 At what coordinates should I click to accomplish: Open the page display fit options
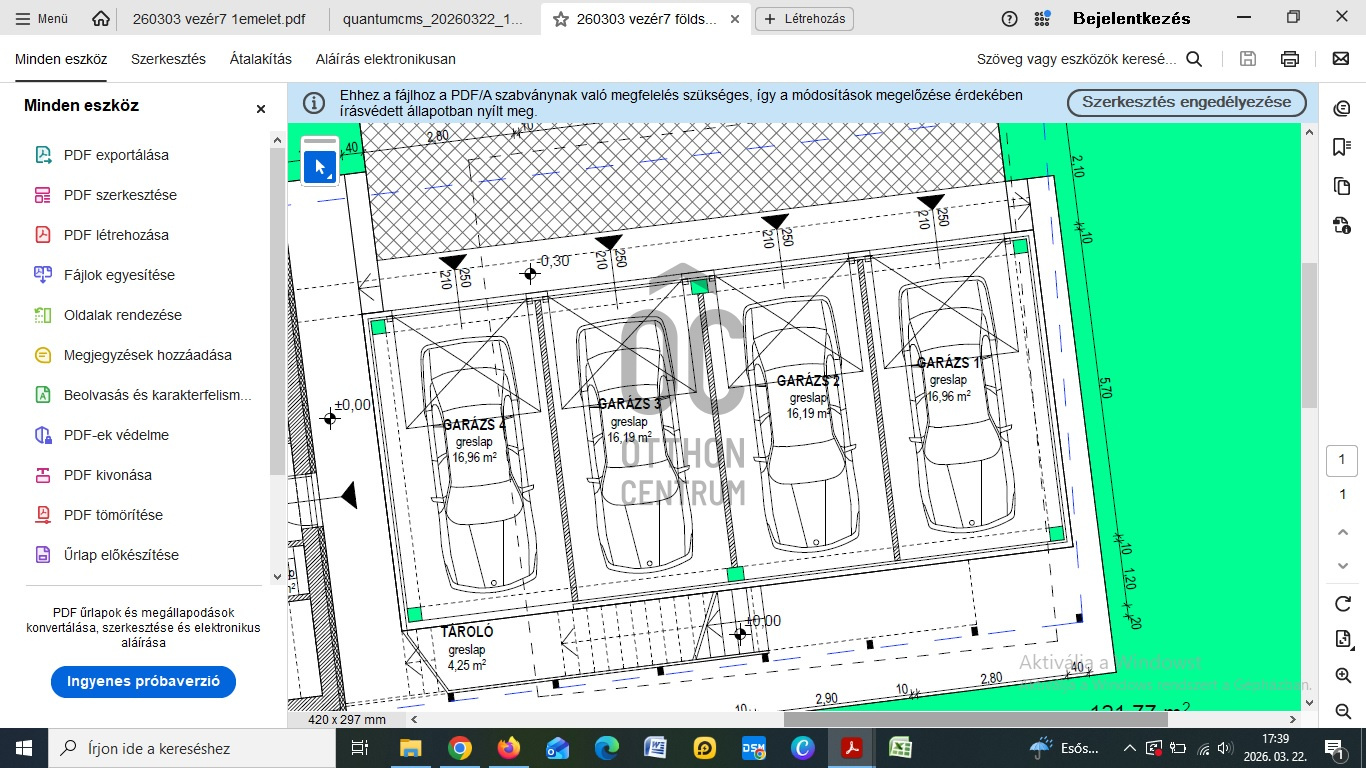click(1343, 640)
